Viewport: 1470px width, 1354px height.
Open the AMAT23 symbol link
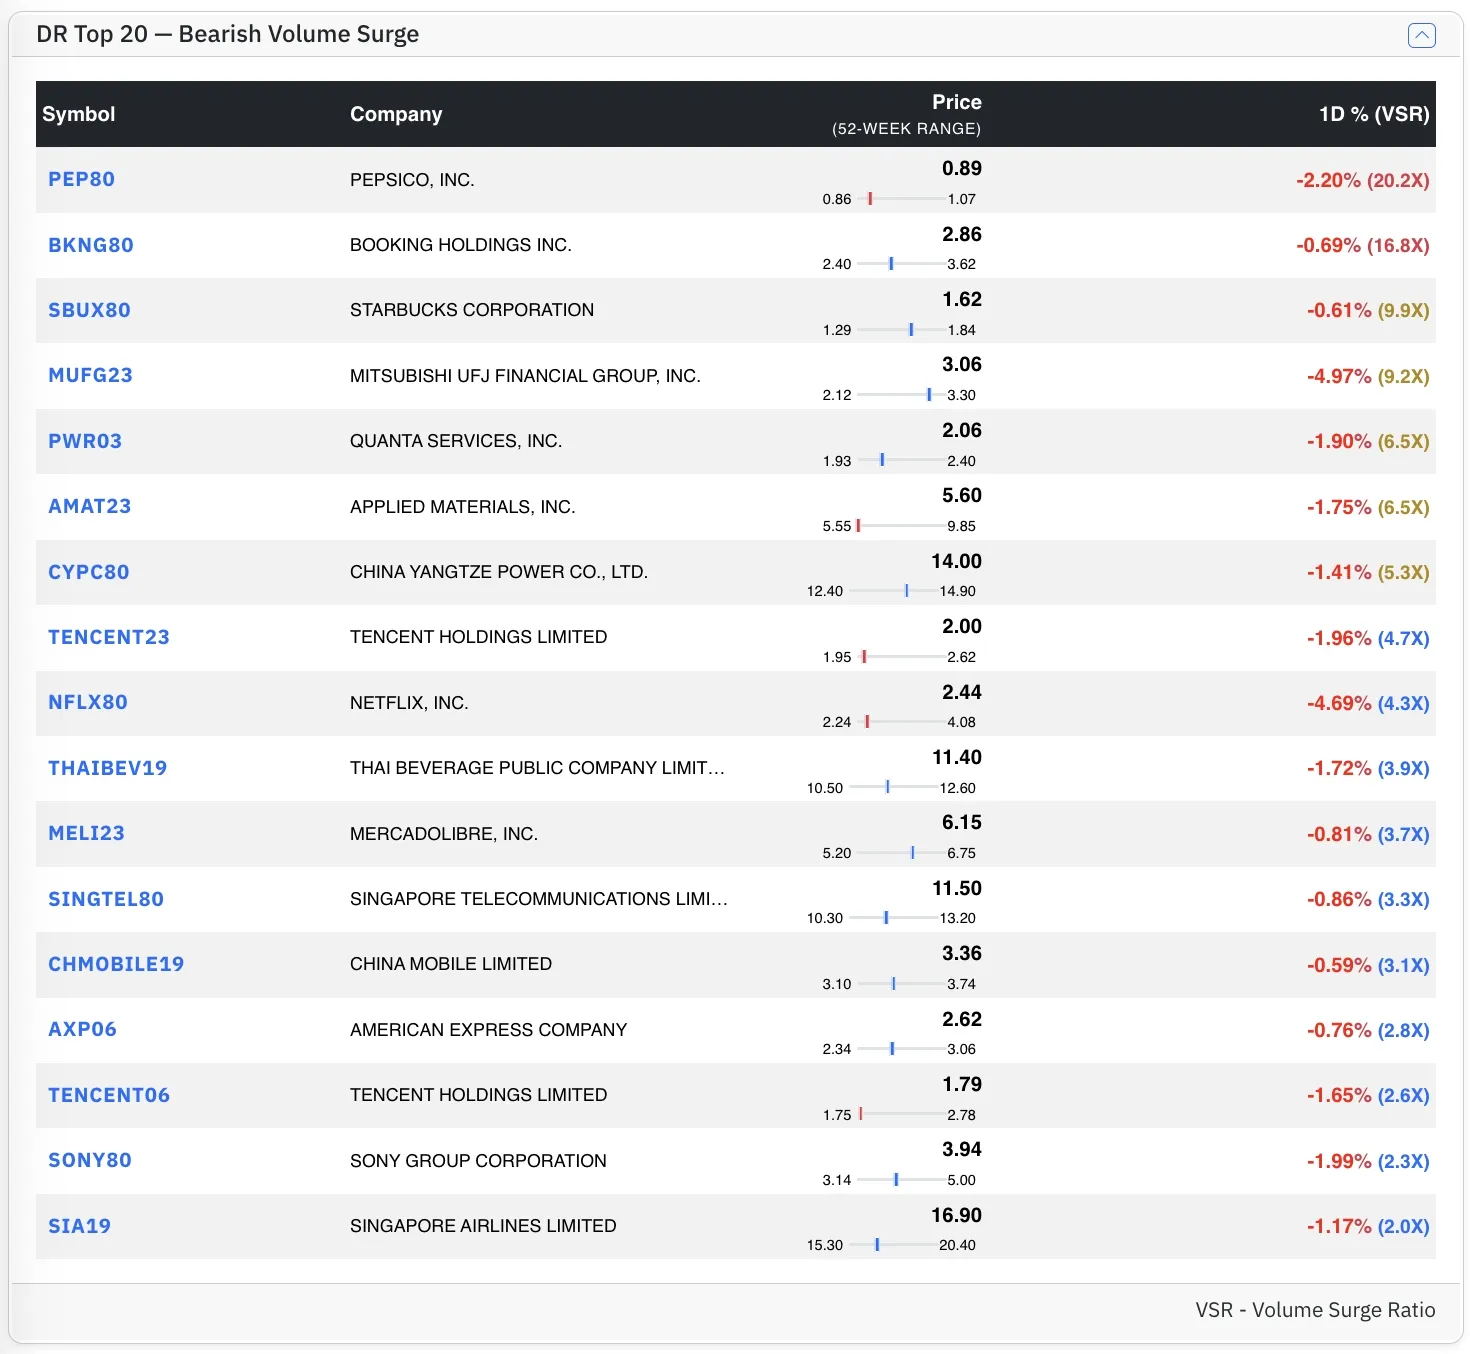click(89, 506)
